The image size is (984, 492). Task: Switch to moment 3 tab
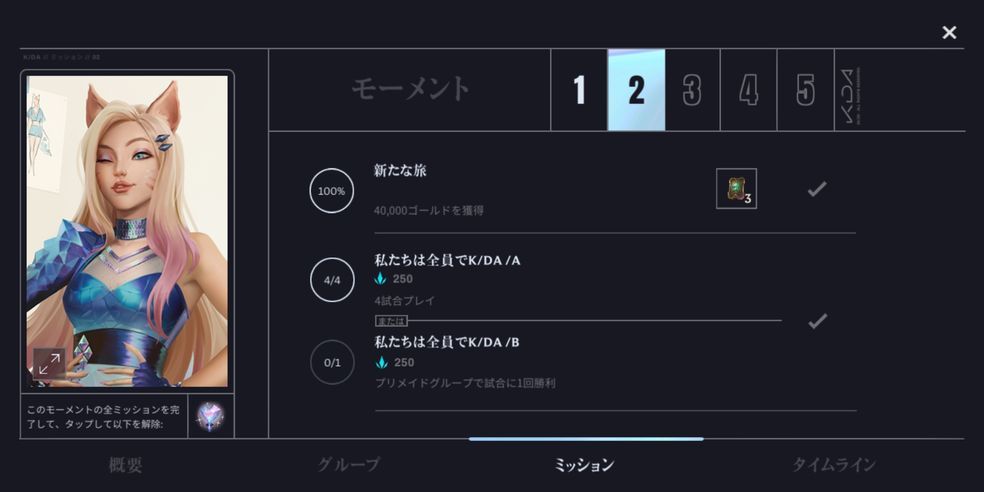(x=692, y=90)
